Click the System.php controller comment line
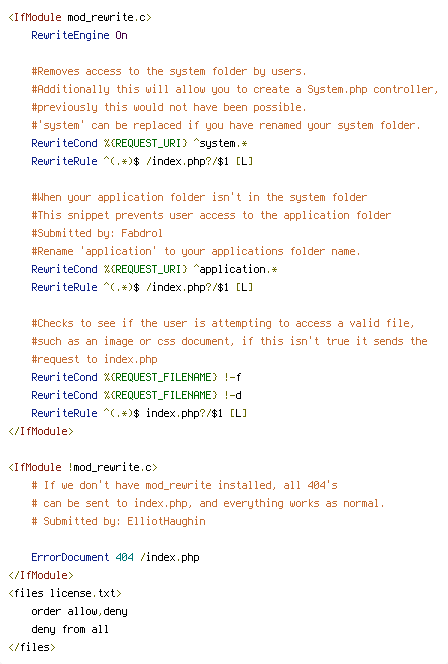 [235, 89]
